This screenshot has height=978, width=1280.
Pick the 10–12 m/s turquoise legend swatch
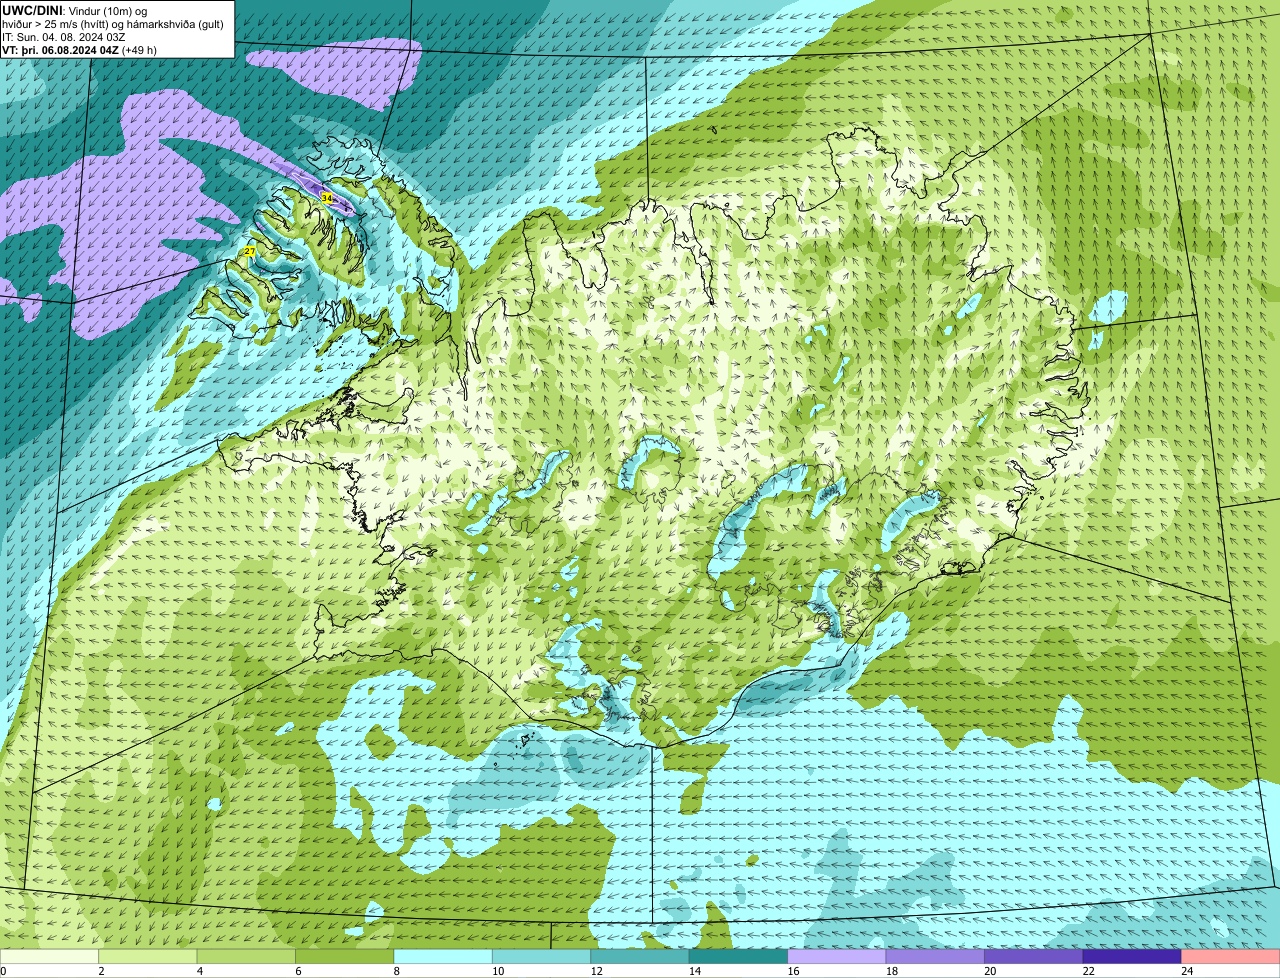pyautogui.click(x=541, y=957)
